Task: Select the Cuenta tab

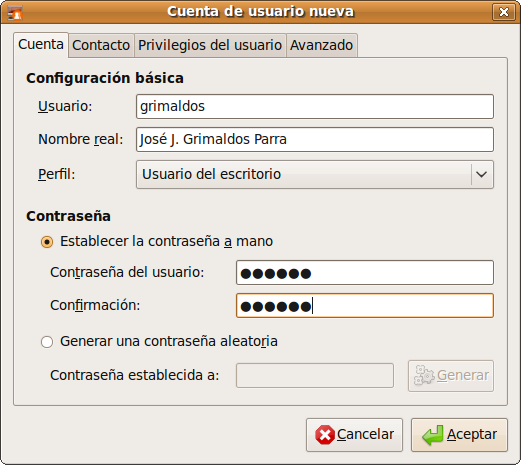Action: (41, 45)
